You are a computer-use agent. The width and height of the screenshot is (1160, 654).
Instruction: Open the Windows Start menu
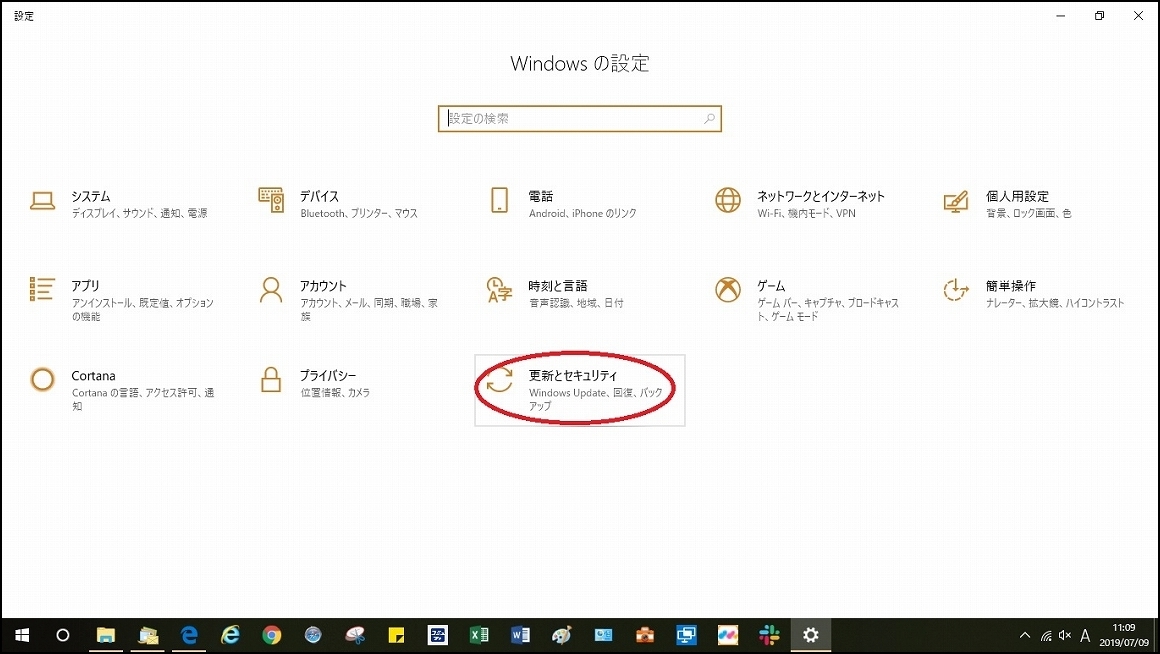pyautogui.click(x=21, y=635)
